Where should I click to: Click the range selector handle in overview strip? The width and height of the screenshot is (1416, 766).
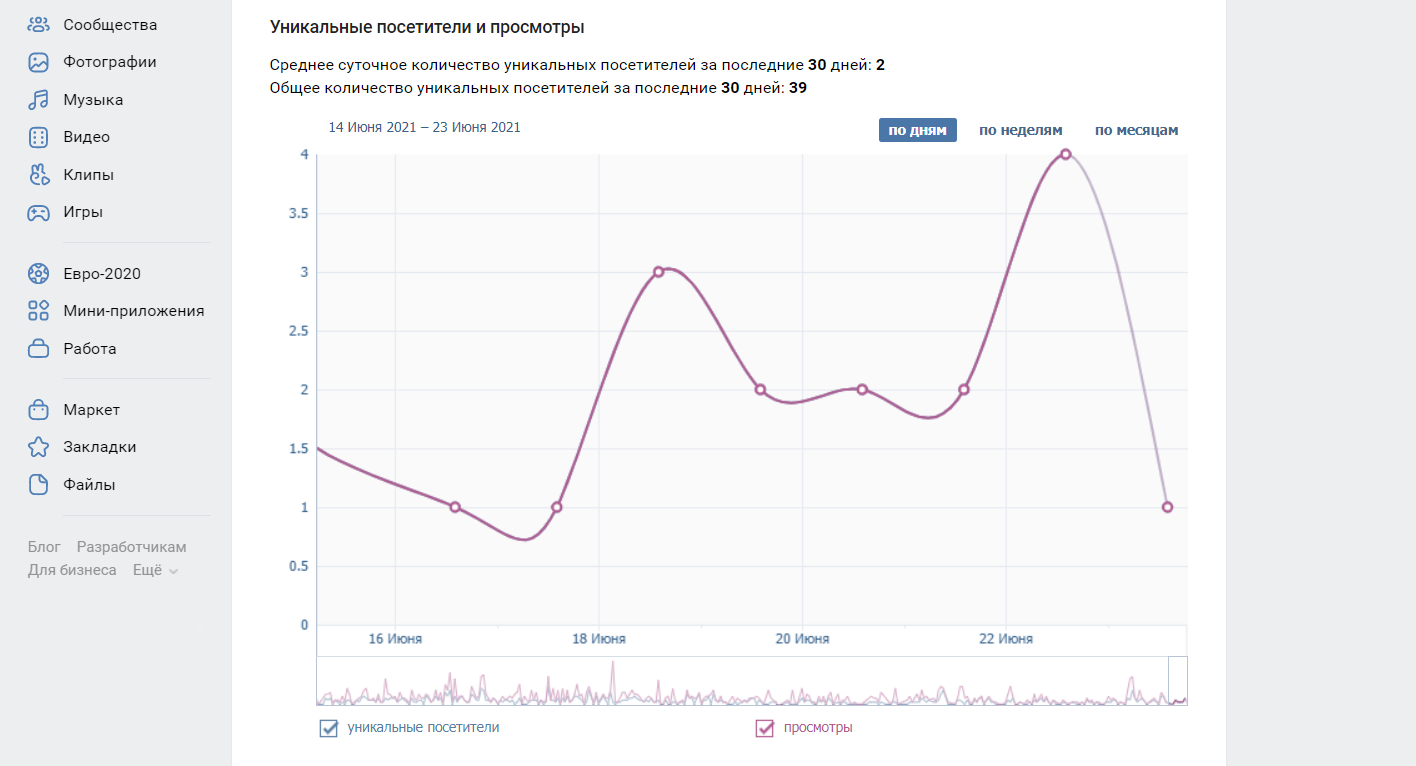[x=1177, y=680]
